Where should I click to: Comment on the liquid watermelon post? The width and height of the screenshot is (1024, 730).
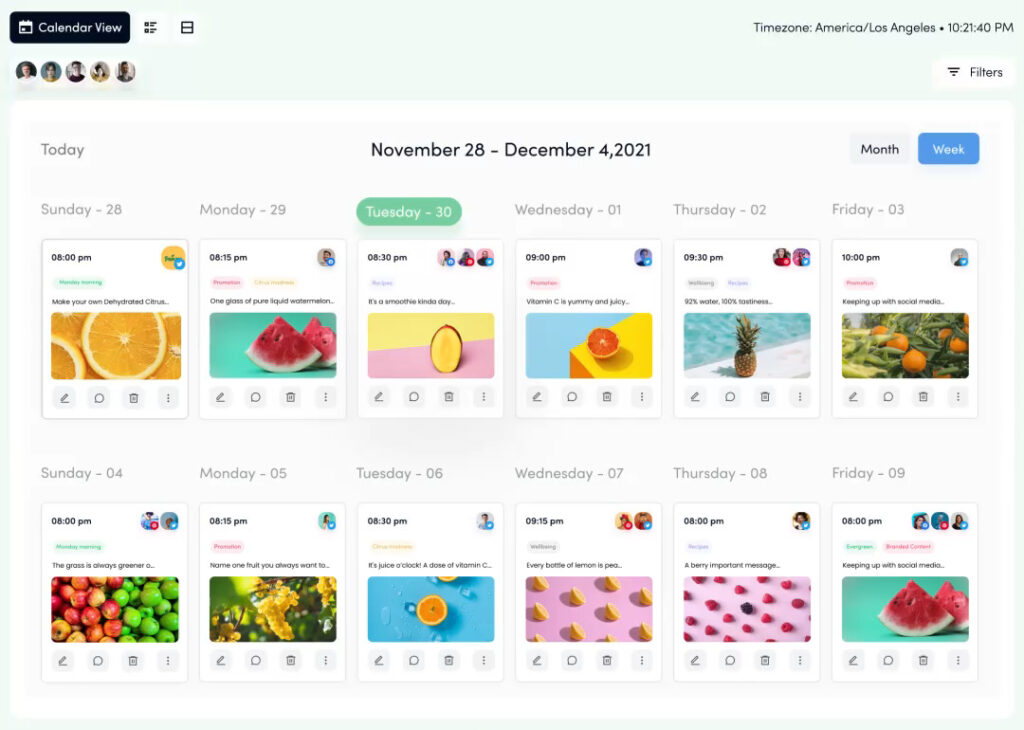(x=256, y=397)
